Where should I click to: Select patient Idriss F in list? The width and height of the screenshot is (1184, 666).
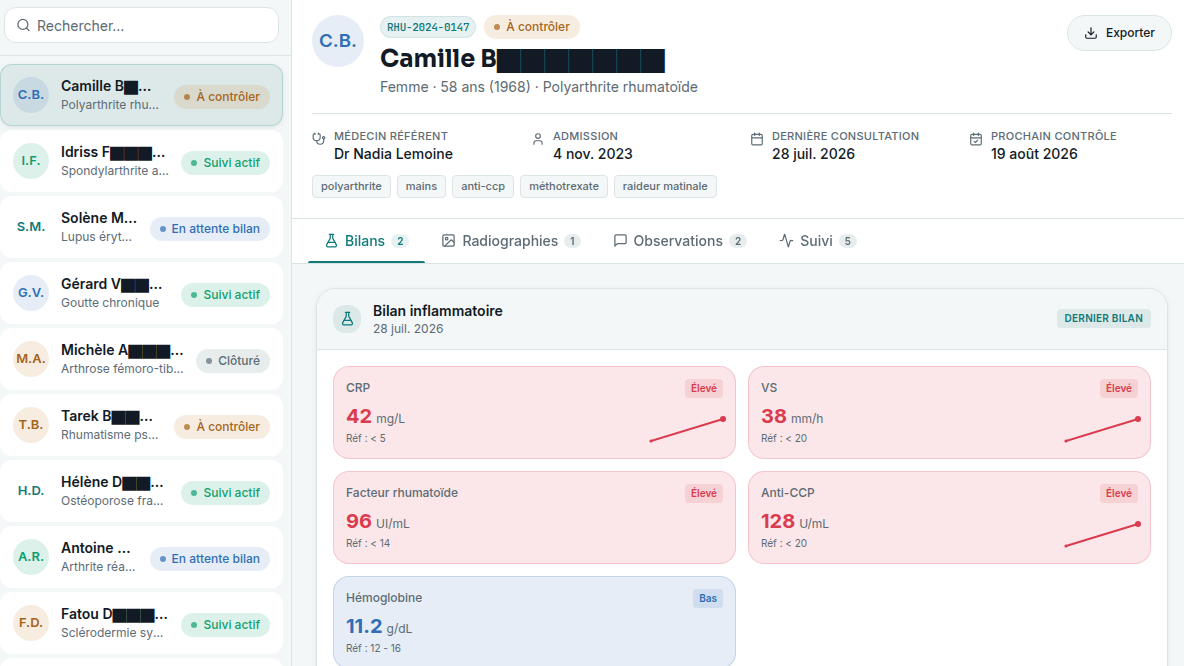point(142,161)
